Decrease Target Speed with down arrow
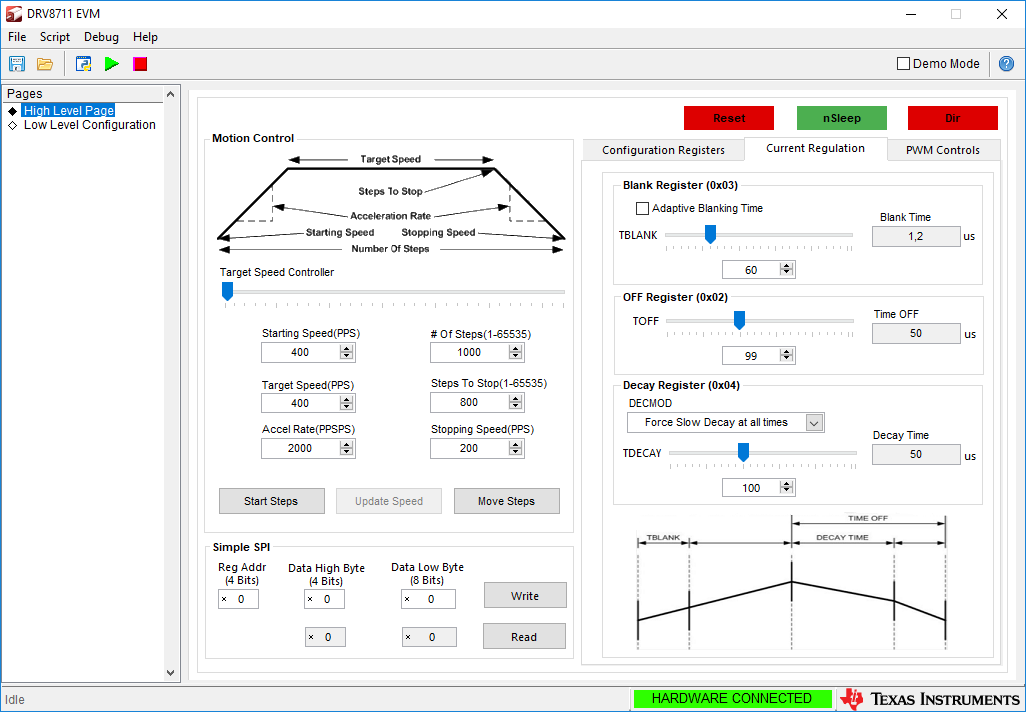The image size is (1026, 712). click(347, 407)
